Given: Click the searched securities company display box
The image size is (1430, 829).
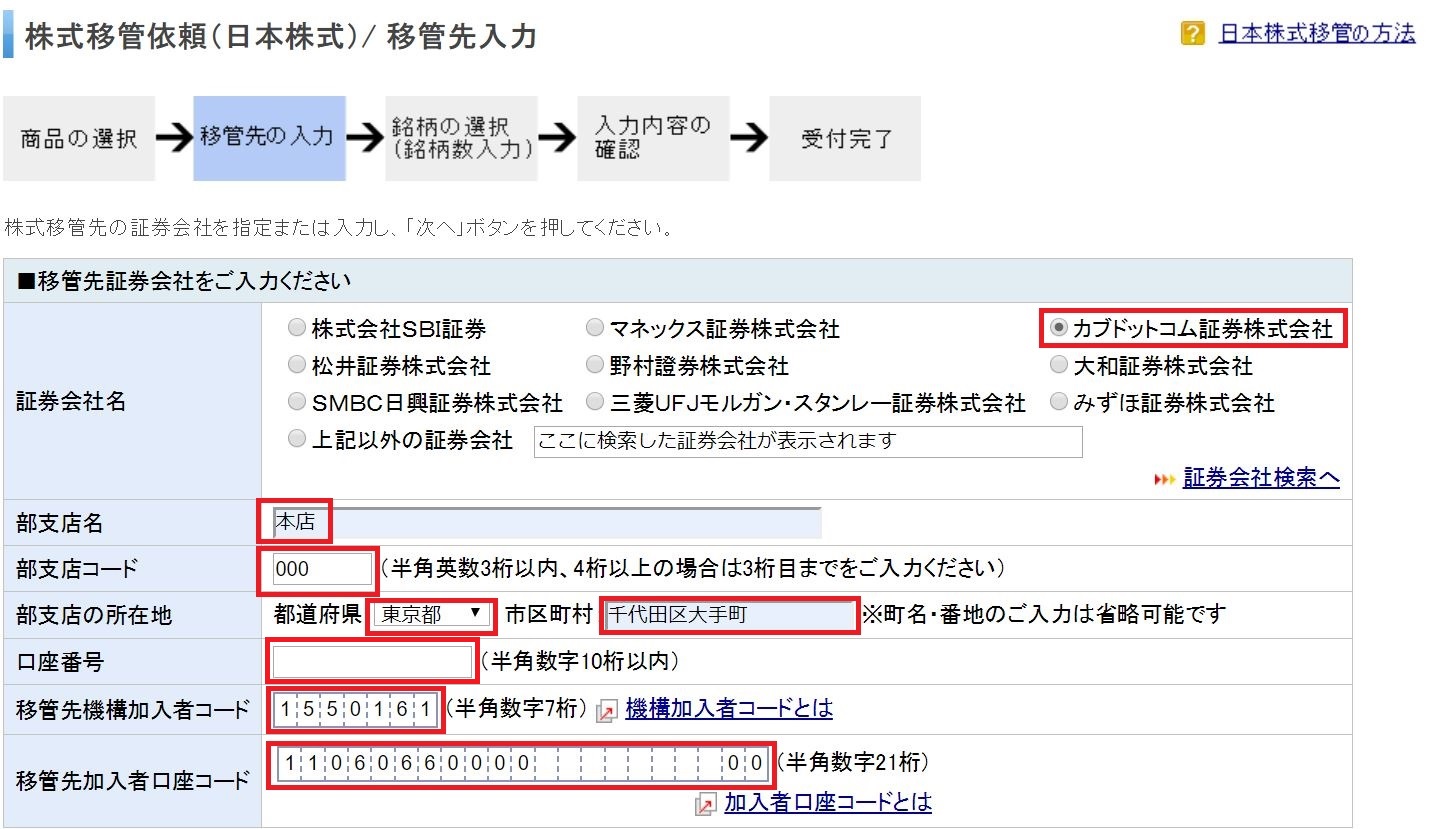Looking at the screenshot, I should click(808, 441).
